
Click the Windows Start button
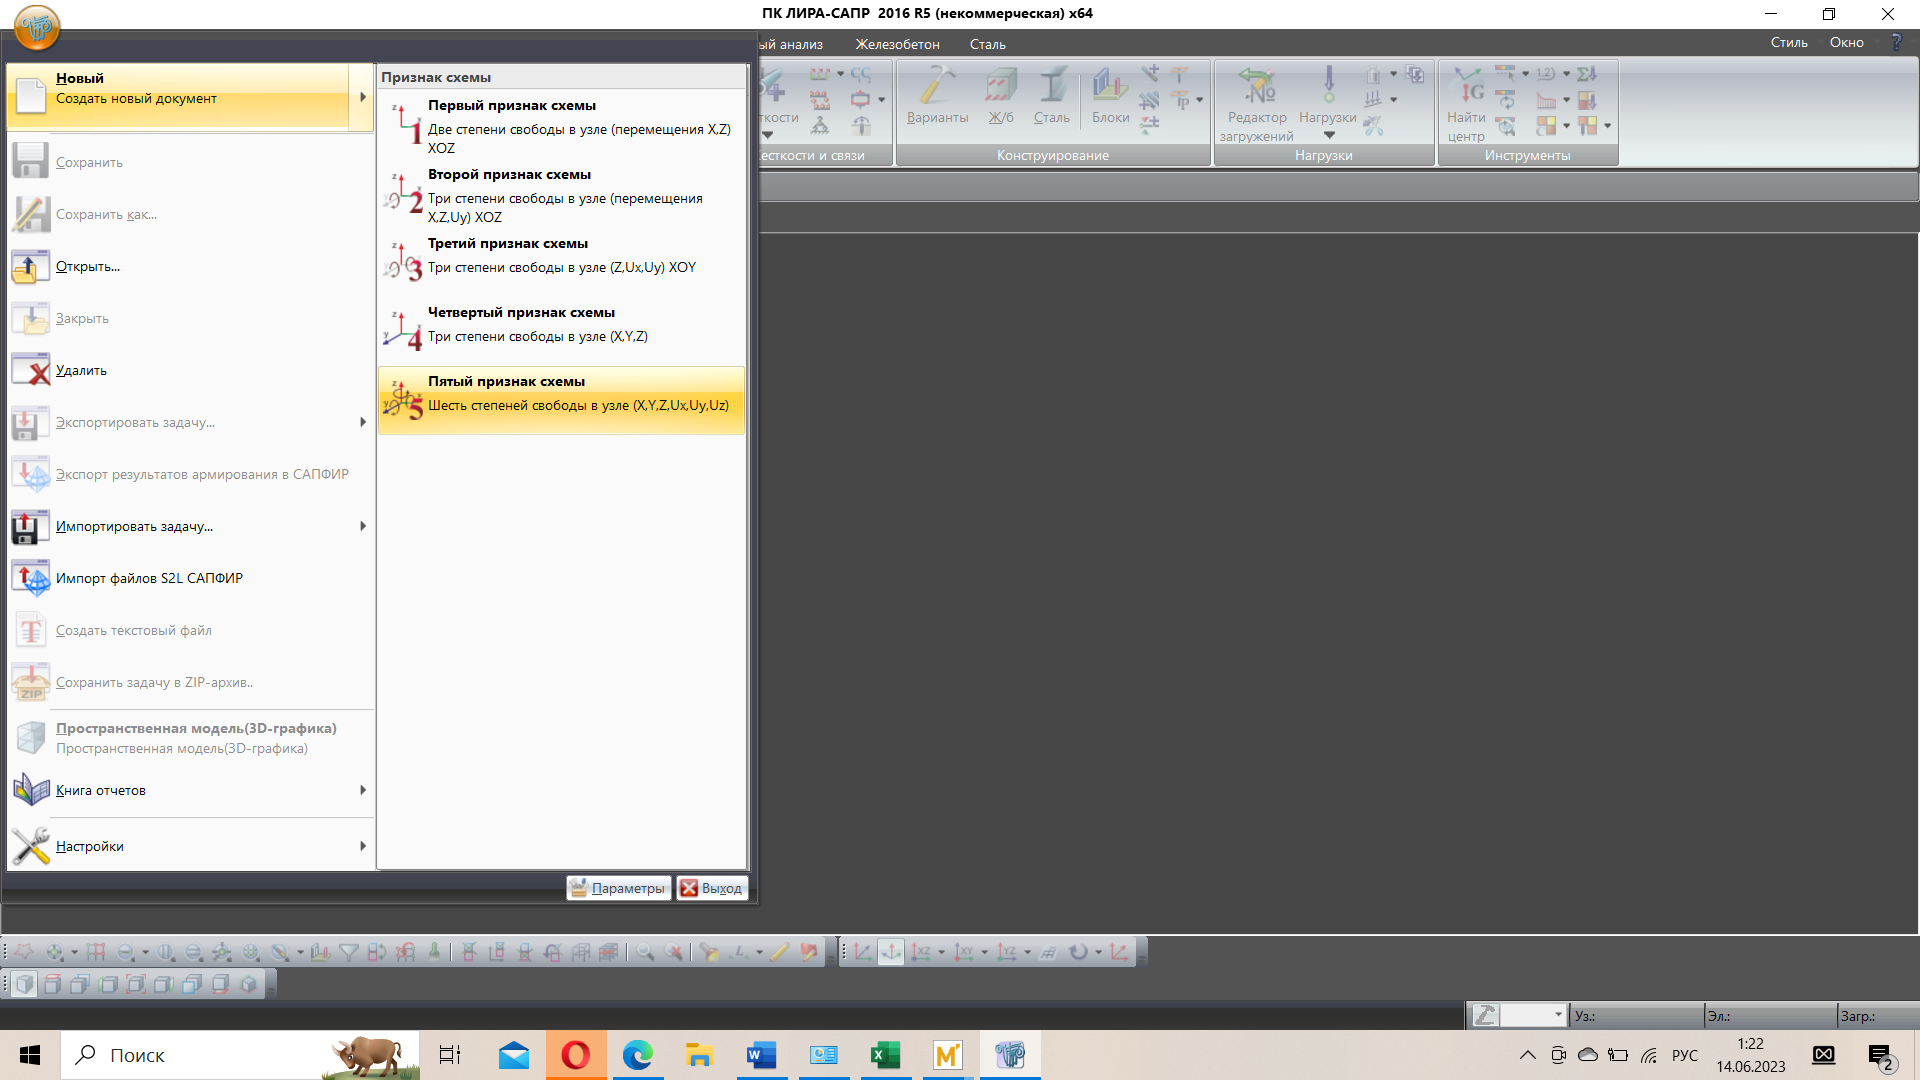30,1055
